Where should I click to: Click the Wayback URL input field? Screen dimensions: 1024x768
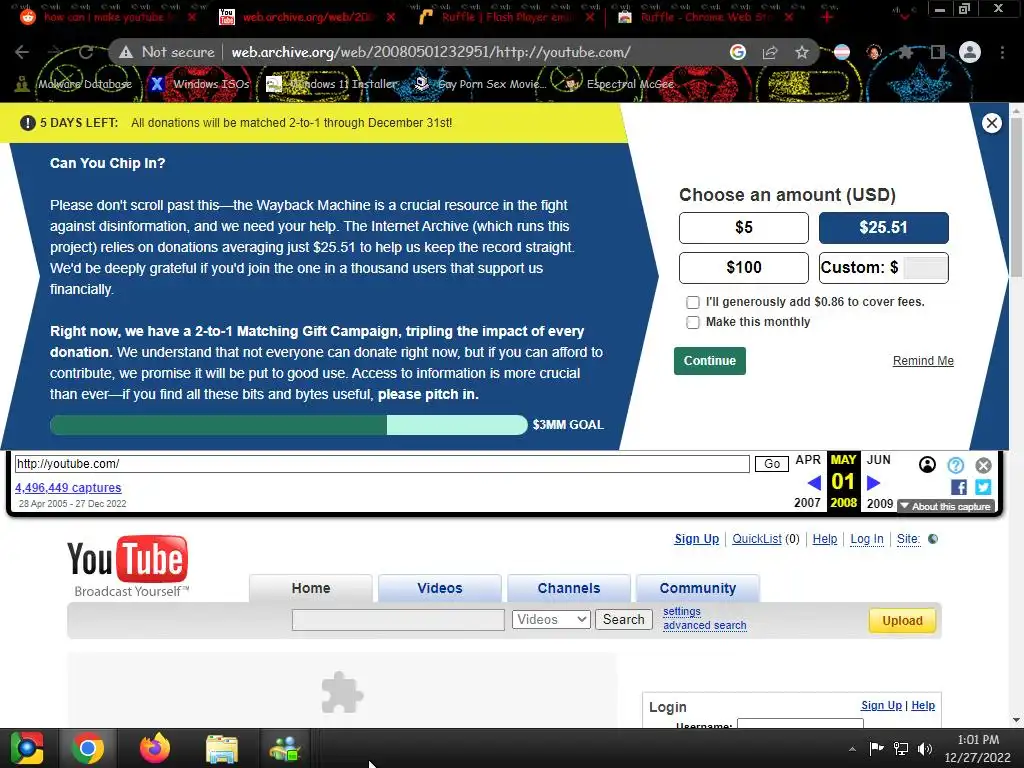click(x=382, y=464)
